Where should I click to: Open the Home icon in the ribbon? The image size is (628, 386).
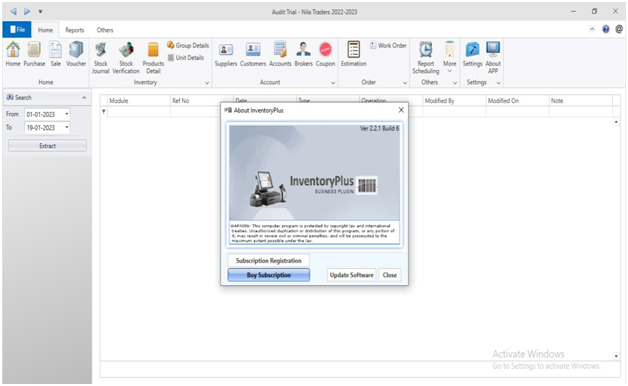13,54
